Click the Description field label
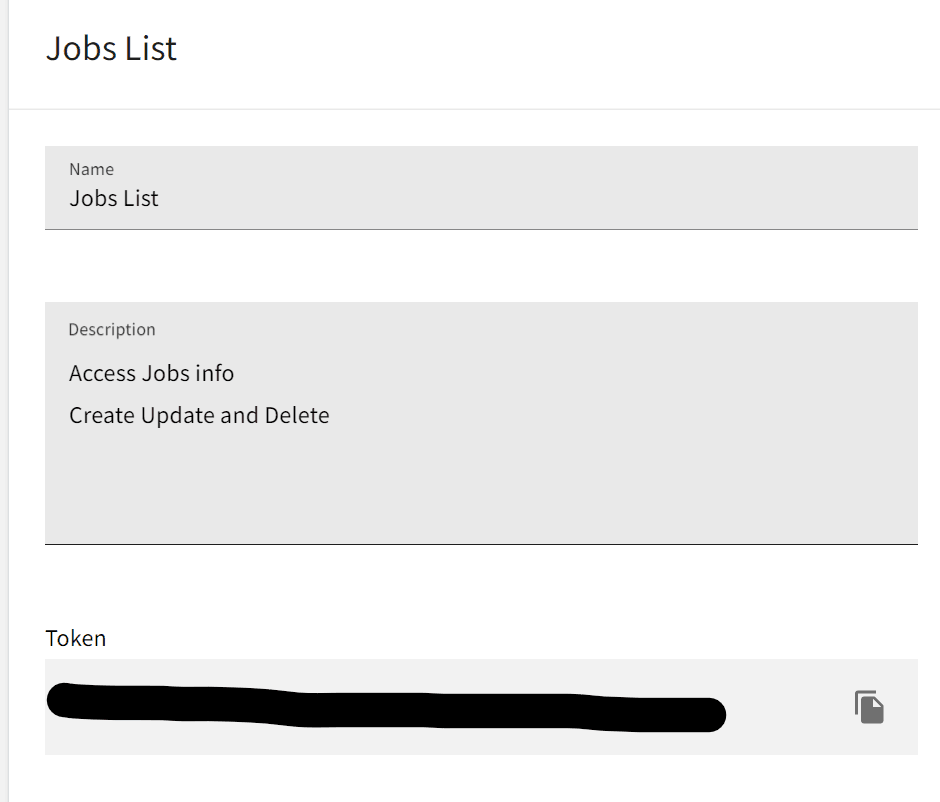The height and width of the screenshot is (802, 940). tap(112, 329)
